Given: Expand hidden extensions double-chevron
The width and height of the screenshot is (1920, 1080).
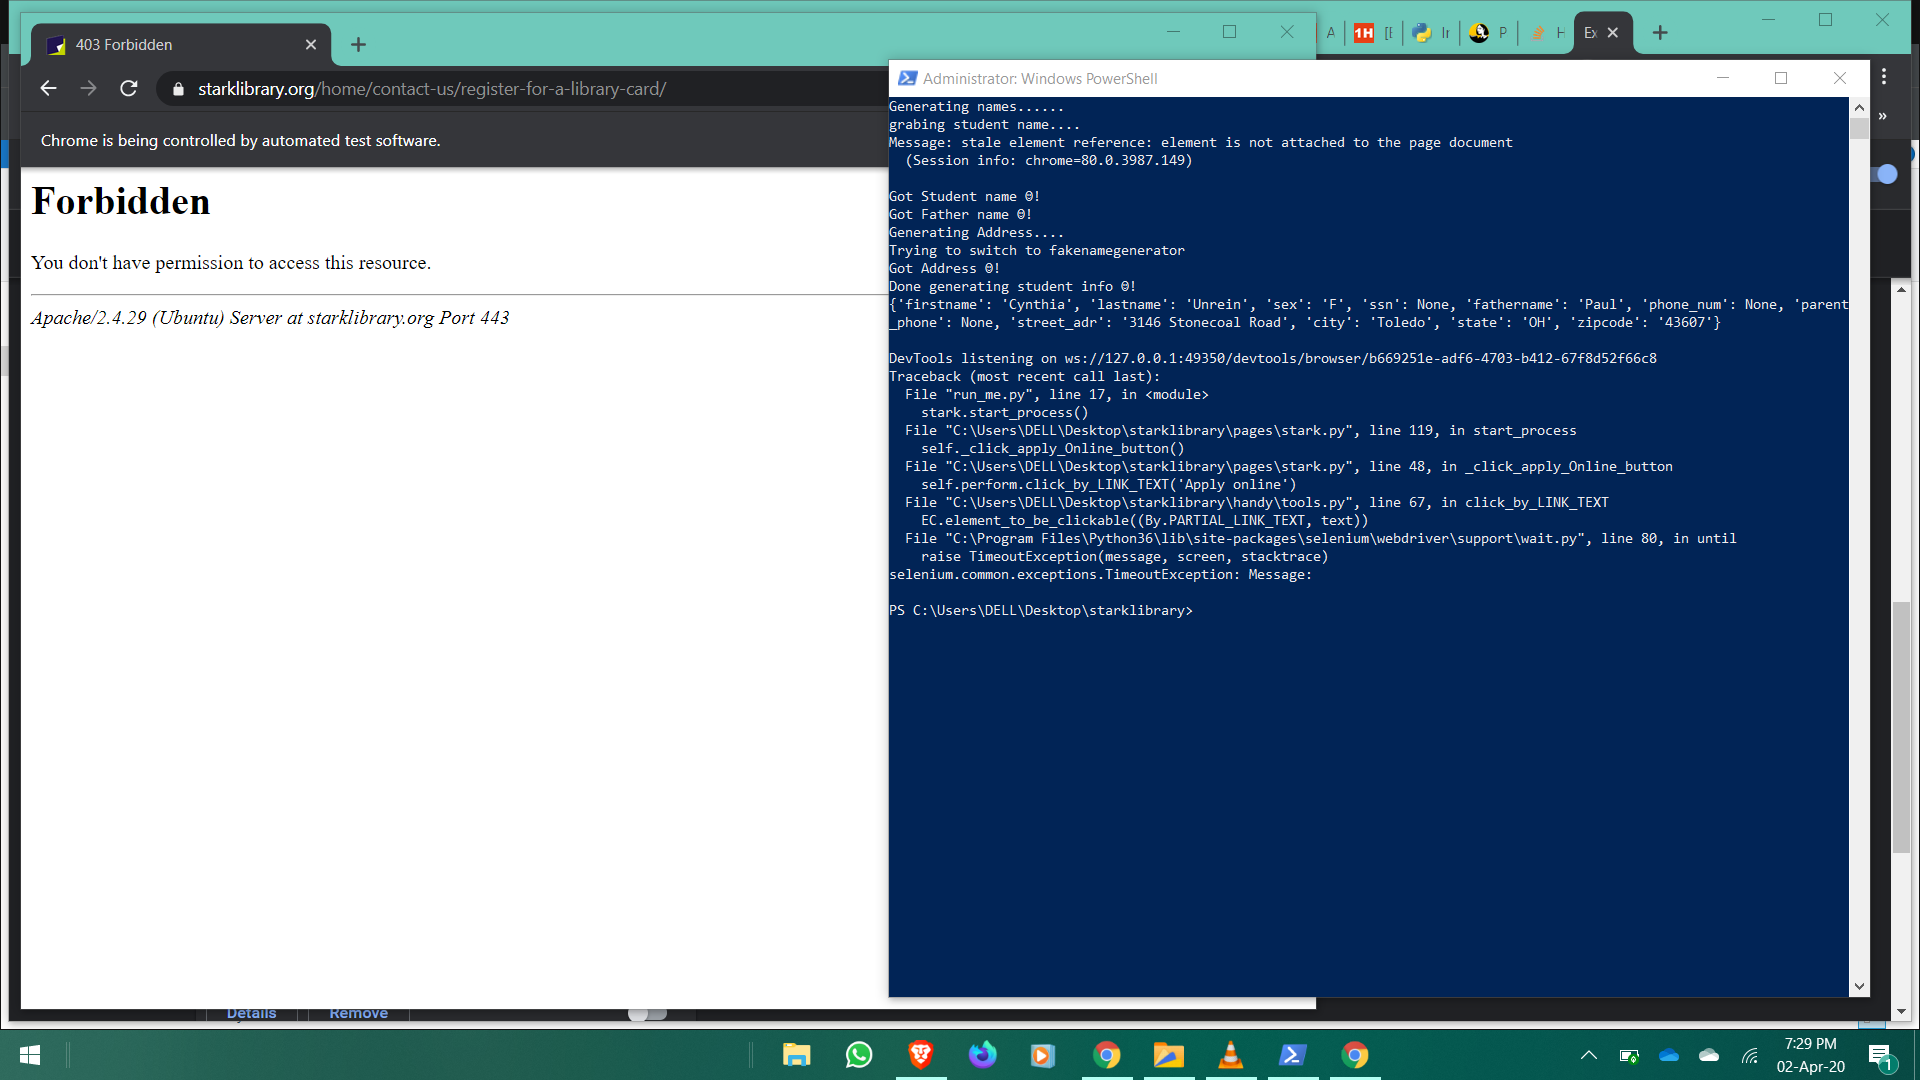Looking at the screenshot, I should (1883, 117).
